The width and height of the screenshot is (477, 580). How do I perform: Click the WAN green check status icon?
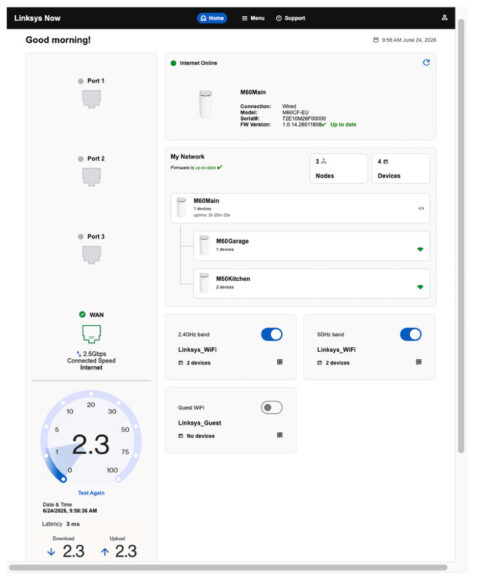(82, 314)
